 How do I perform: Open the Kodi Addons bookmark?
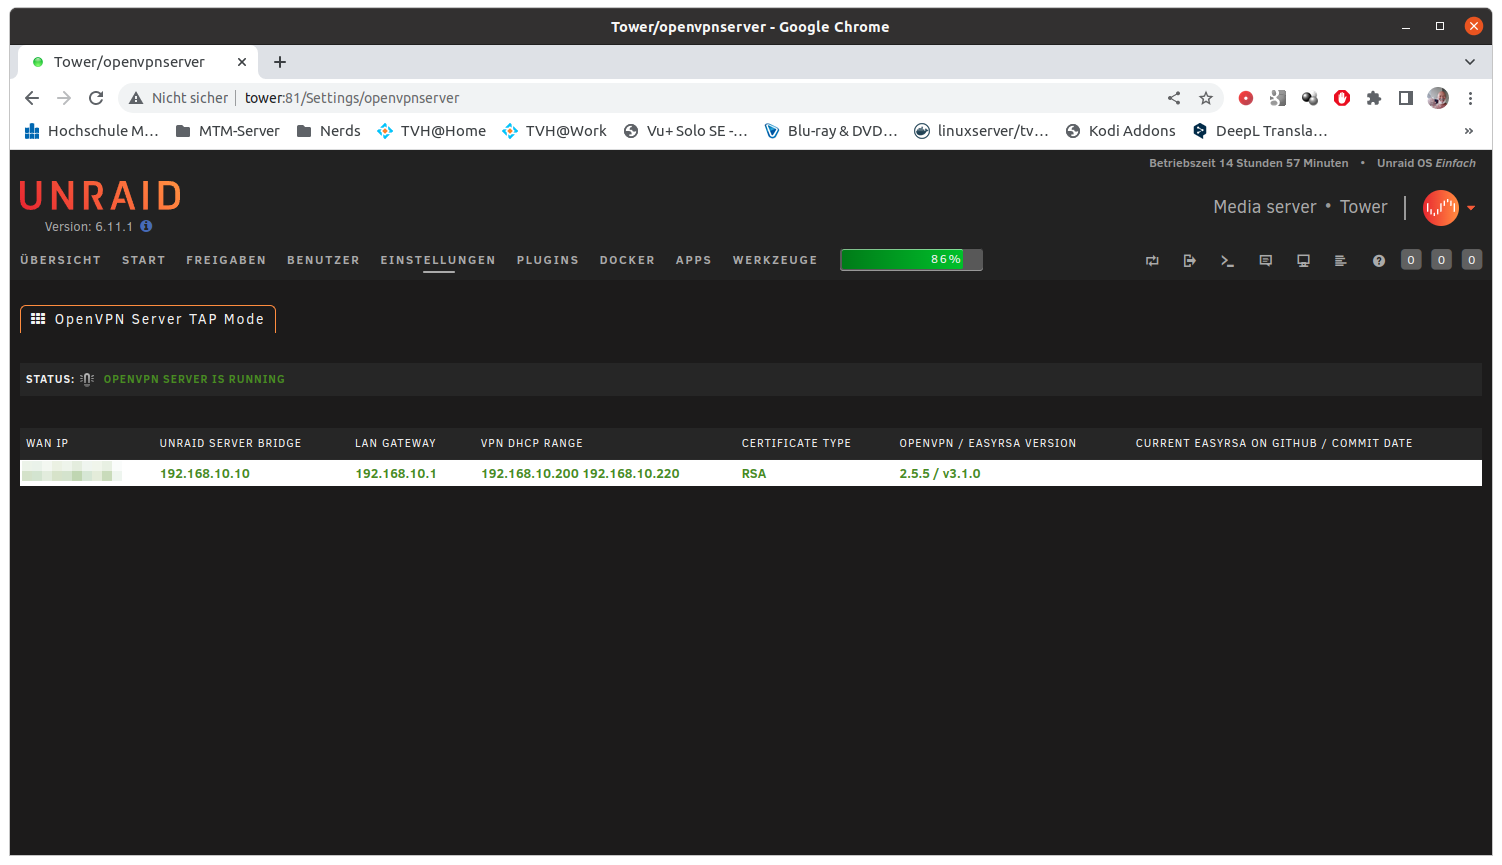pyautogui.click(x=1120, y=131)
